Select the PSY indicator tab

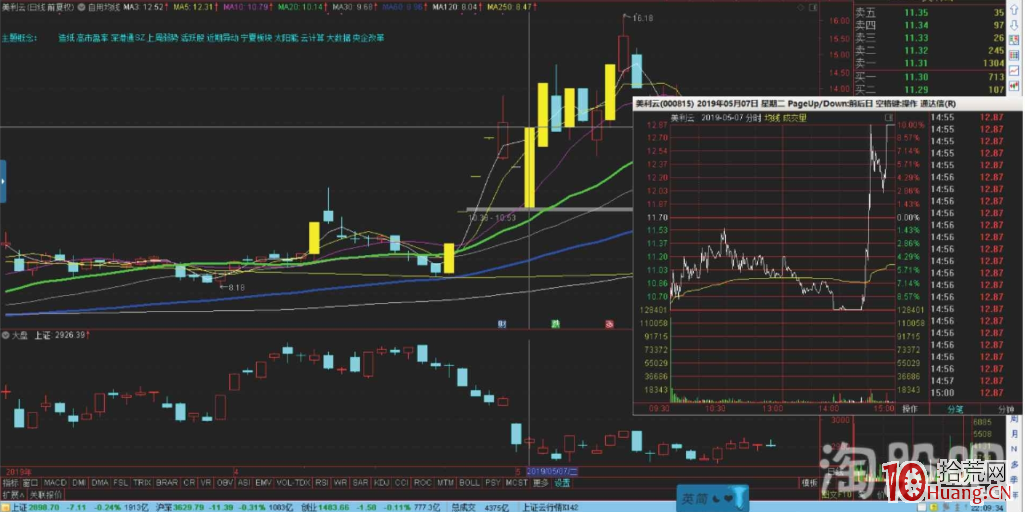point(494,483)
